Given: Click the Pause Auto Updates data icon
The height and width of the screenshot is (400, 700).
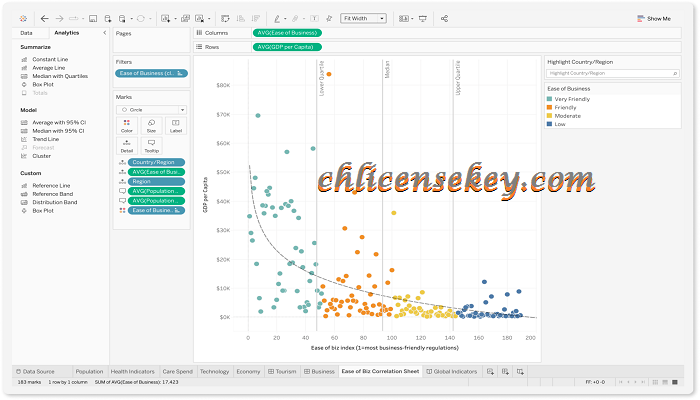Looking at the screenshot, I should [122, 19].
